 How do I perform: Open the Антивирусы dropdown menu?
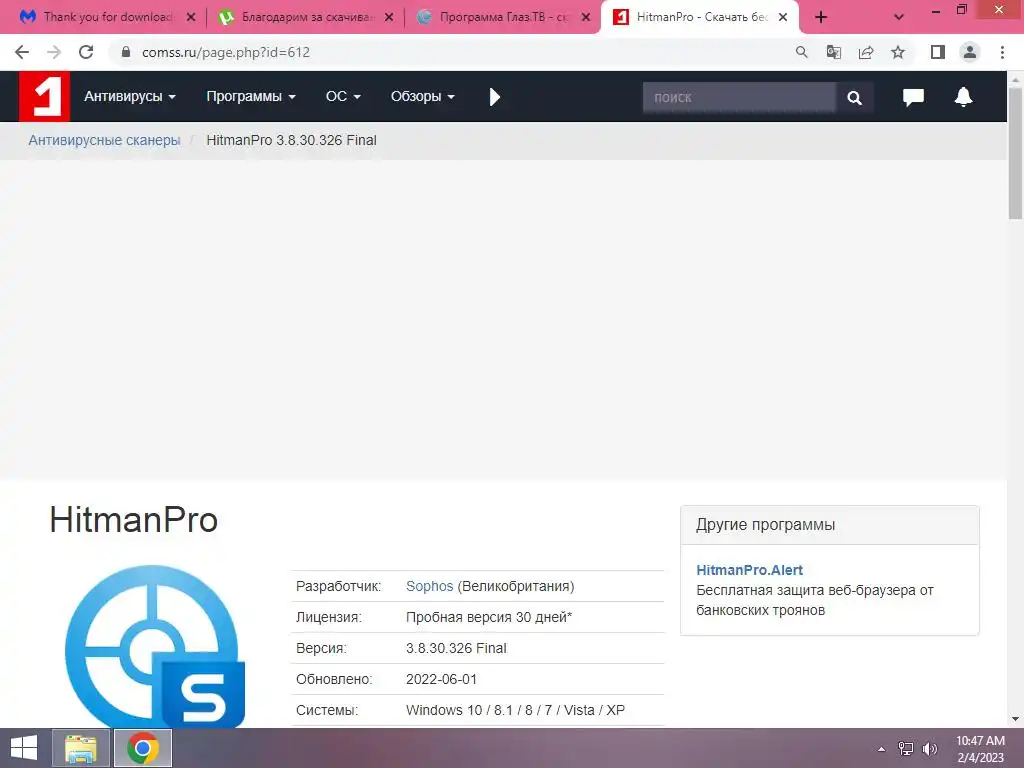[130, 97]
